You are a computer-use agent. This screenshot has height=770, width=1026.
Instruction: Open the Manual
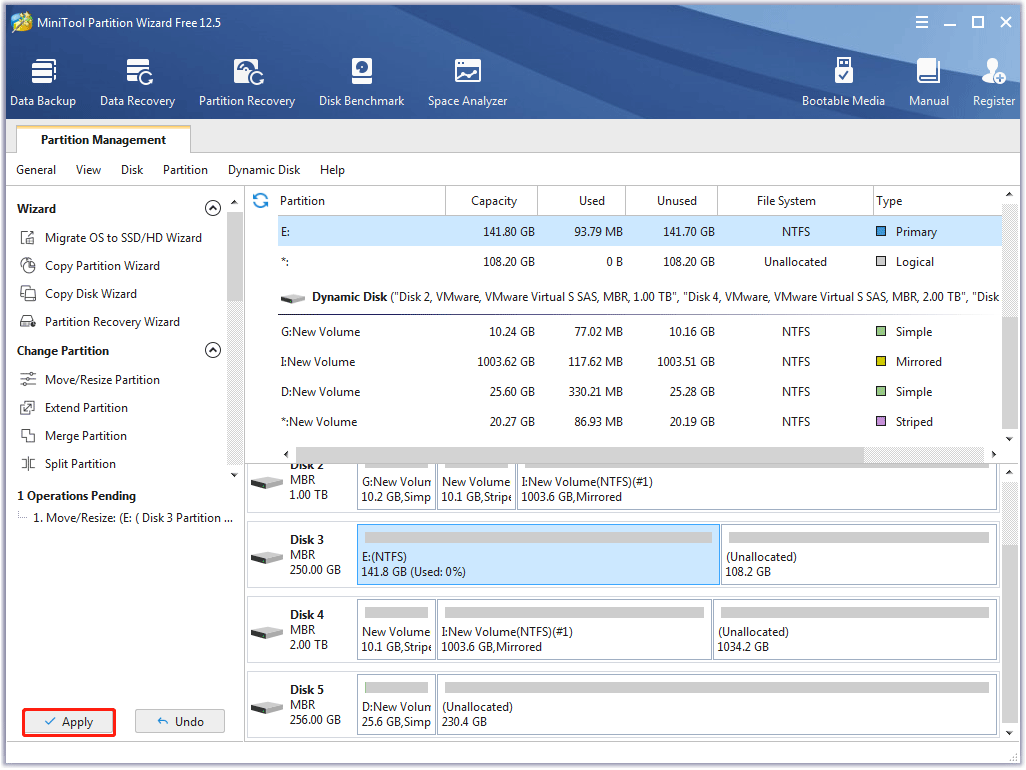(x=929, y=82)
